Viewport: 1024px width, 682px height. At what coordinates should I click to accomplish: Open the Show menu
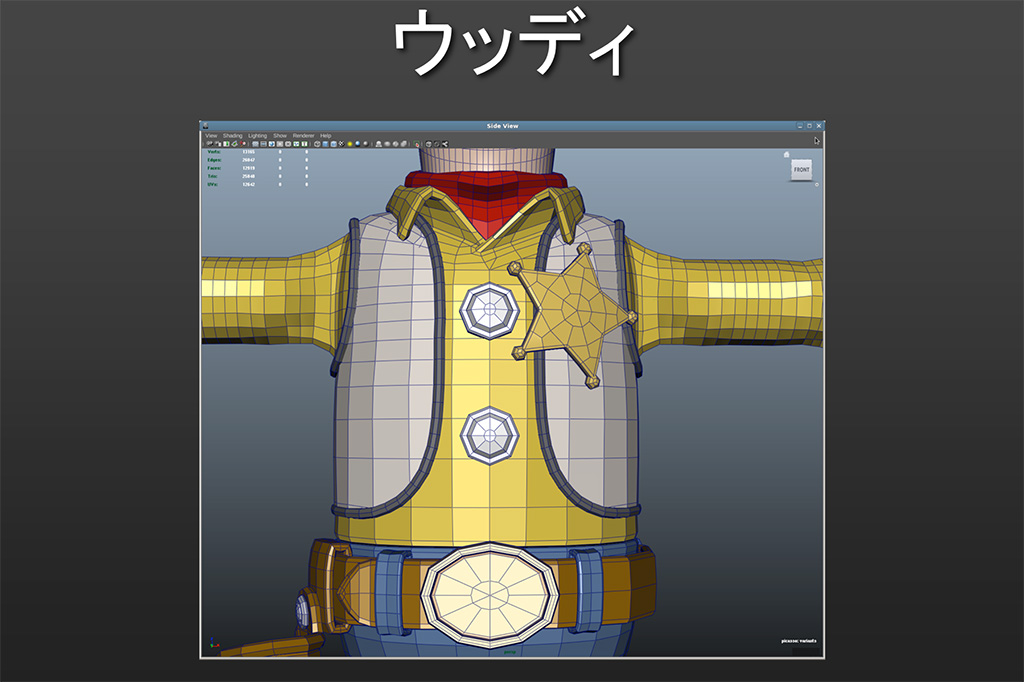pos(280,136)
